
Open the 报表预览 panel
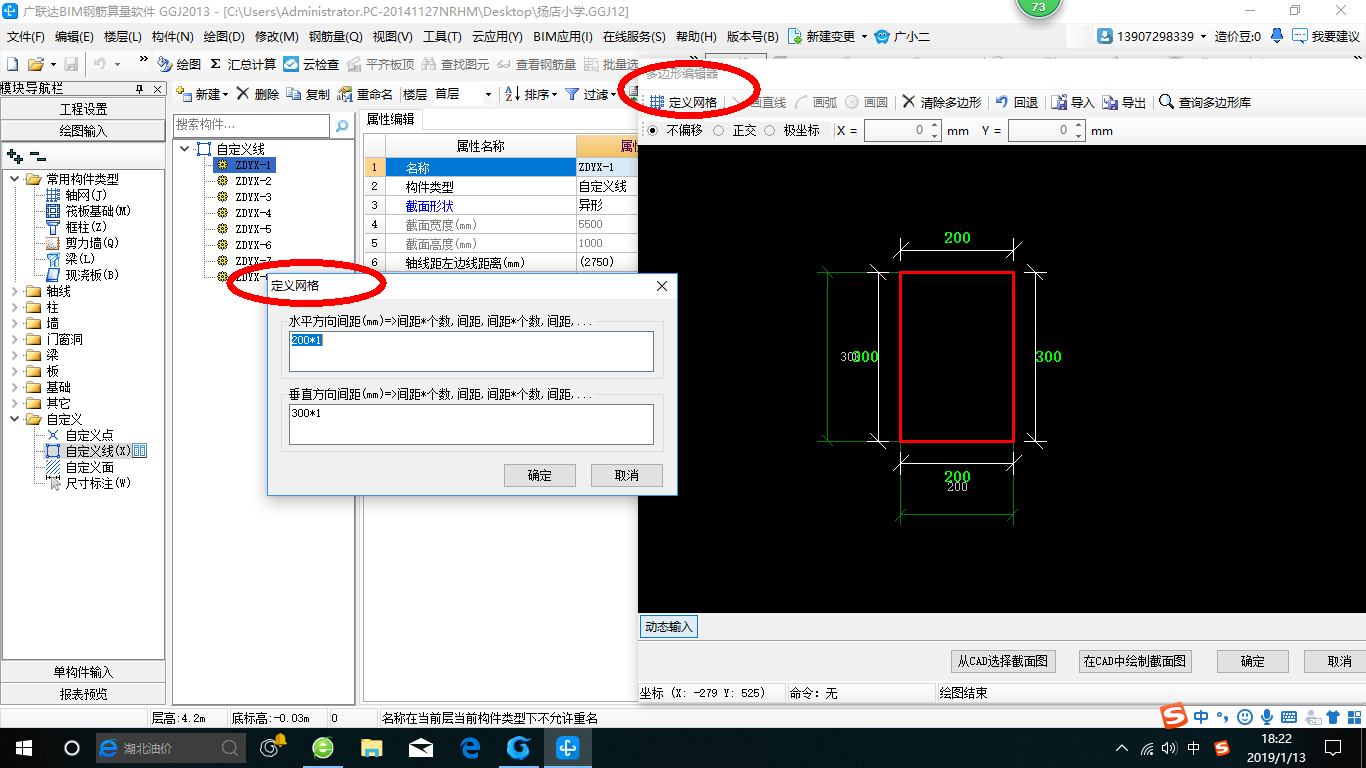pos(83,693)
